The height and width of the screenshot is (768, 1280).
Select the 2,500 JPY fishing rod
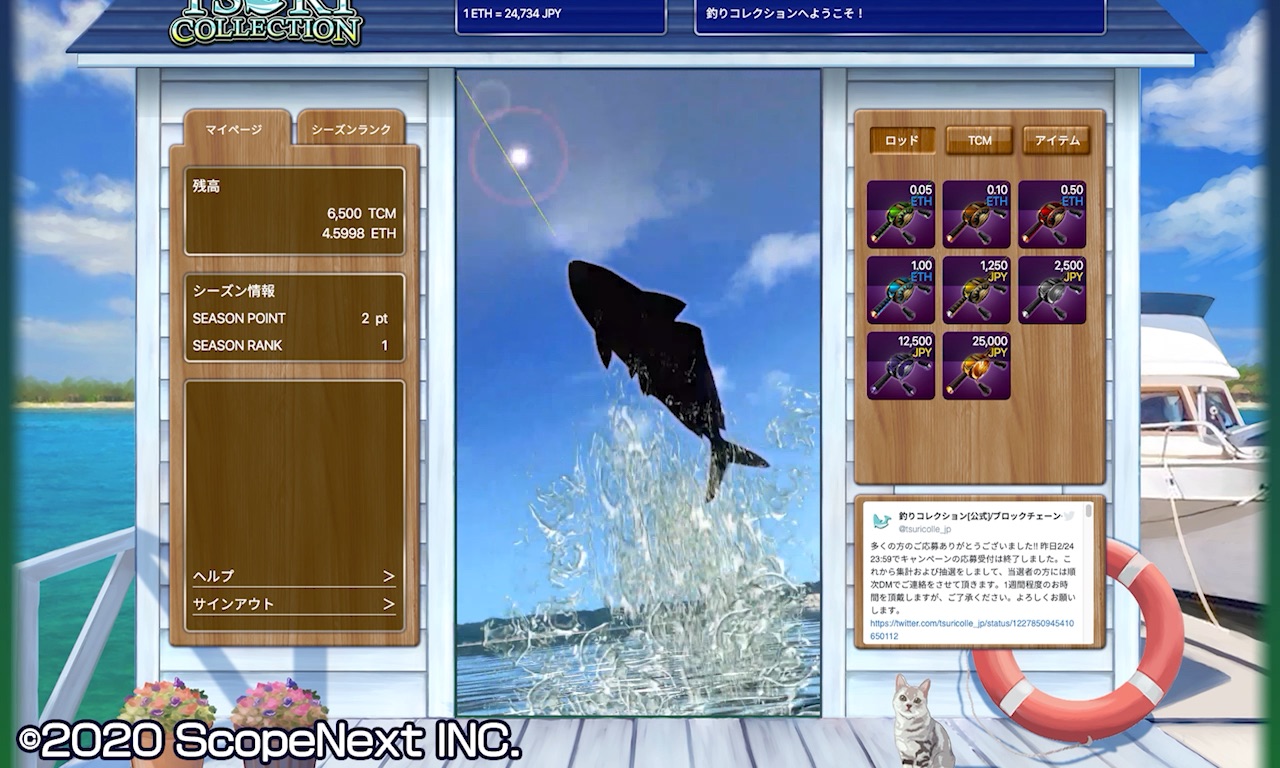tap(1052, 290)
